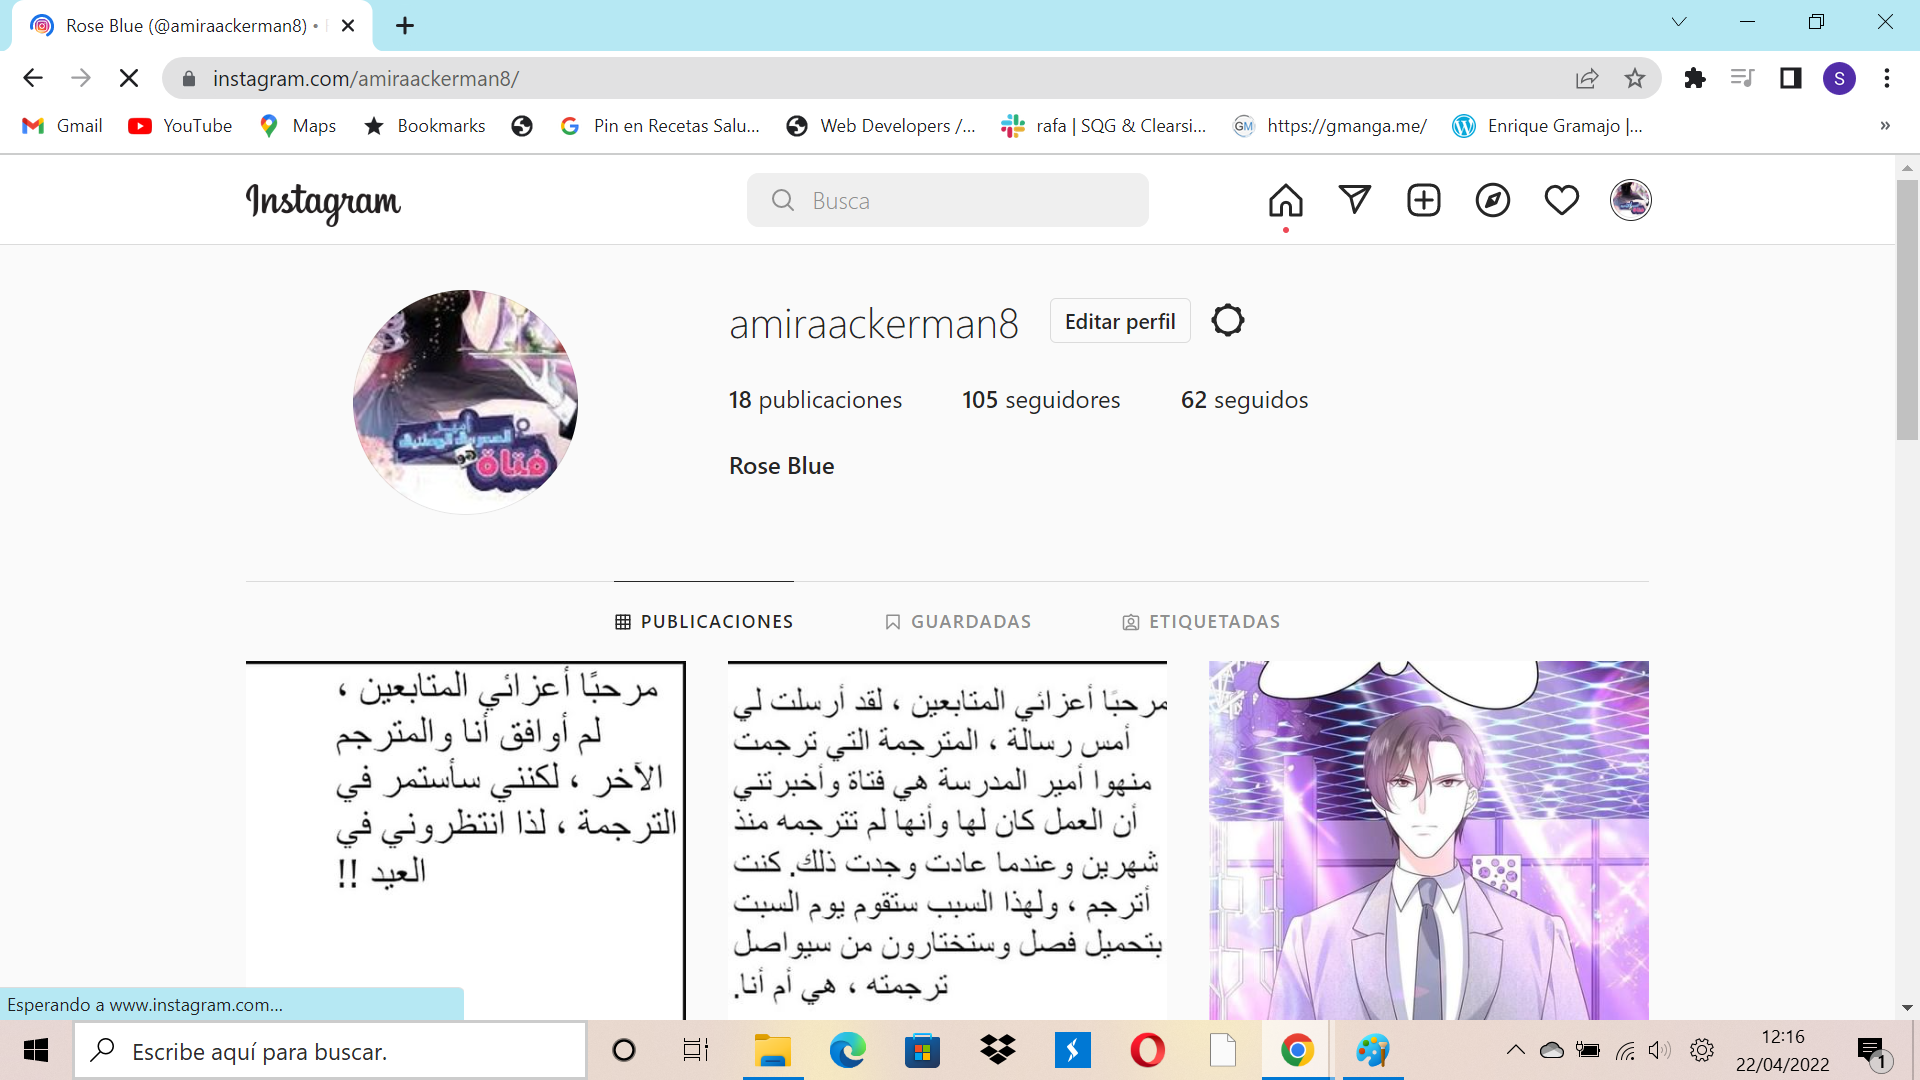Go back to previous page

click(33, 78)
